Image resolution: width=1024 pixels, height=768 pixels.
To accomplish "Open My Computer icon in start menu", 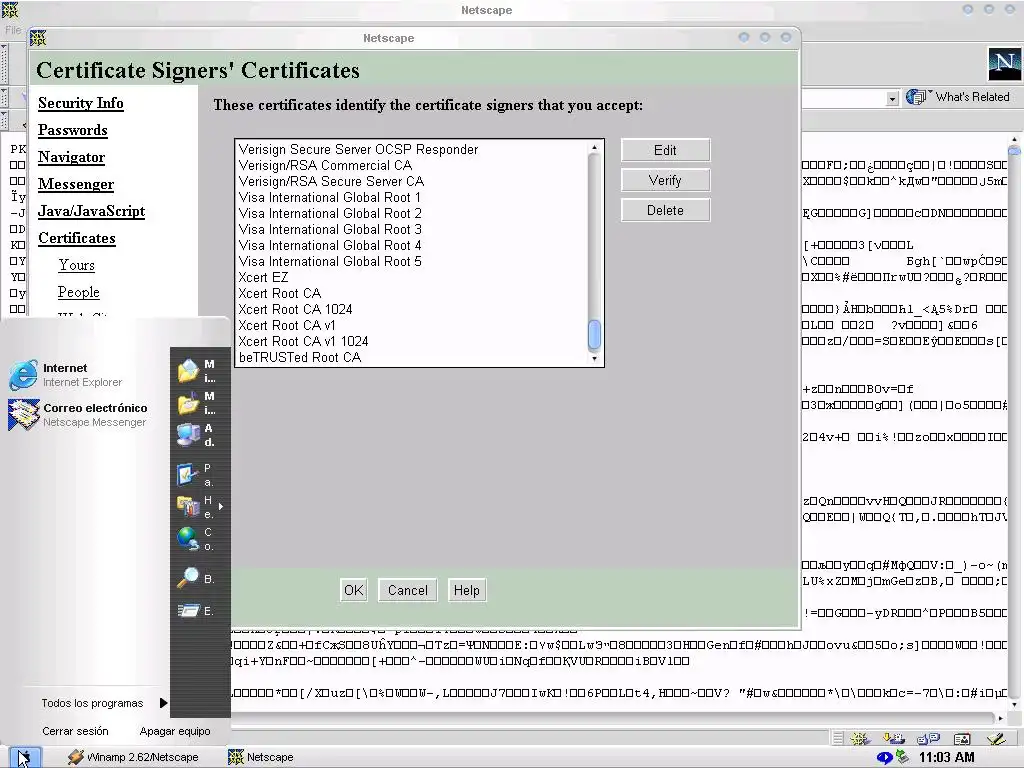I will pyautogui.click(x=188, y=435).
